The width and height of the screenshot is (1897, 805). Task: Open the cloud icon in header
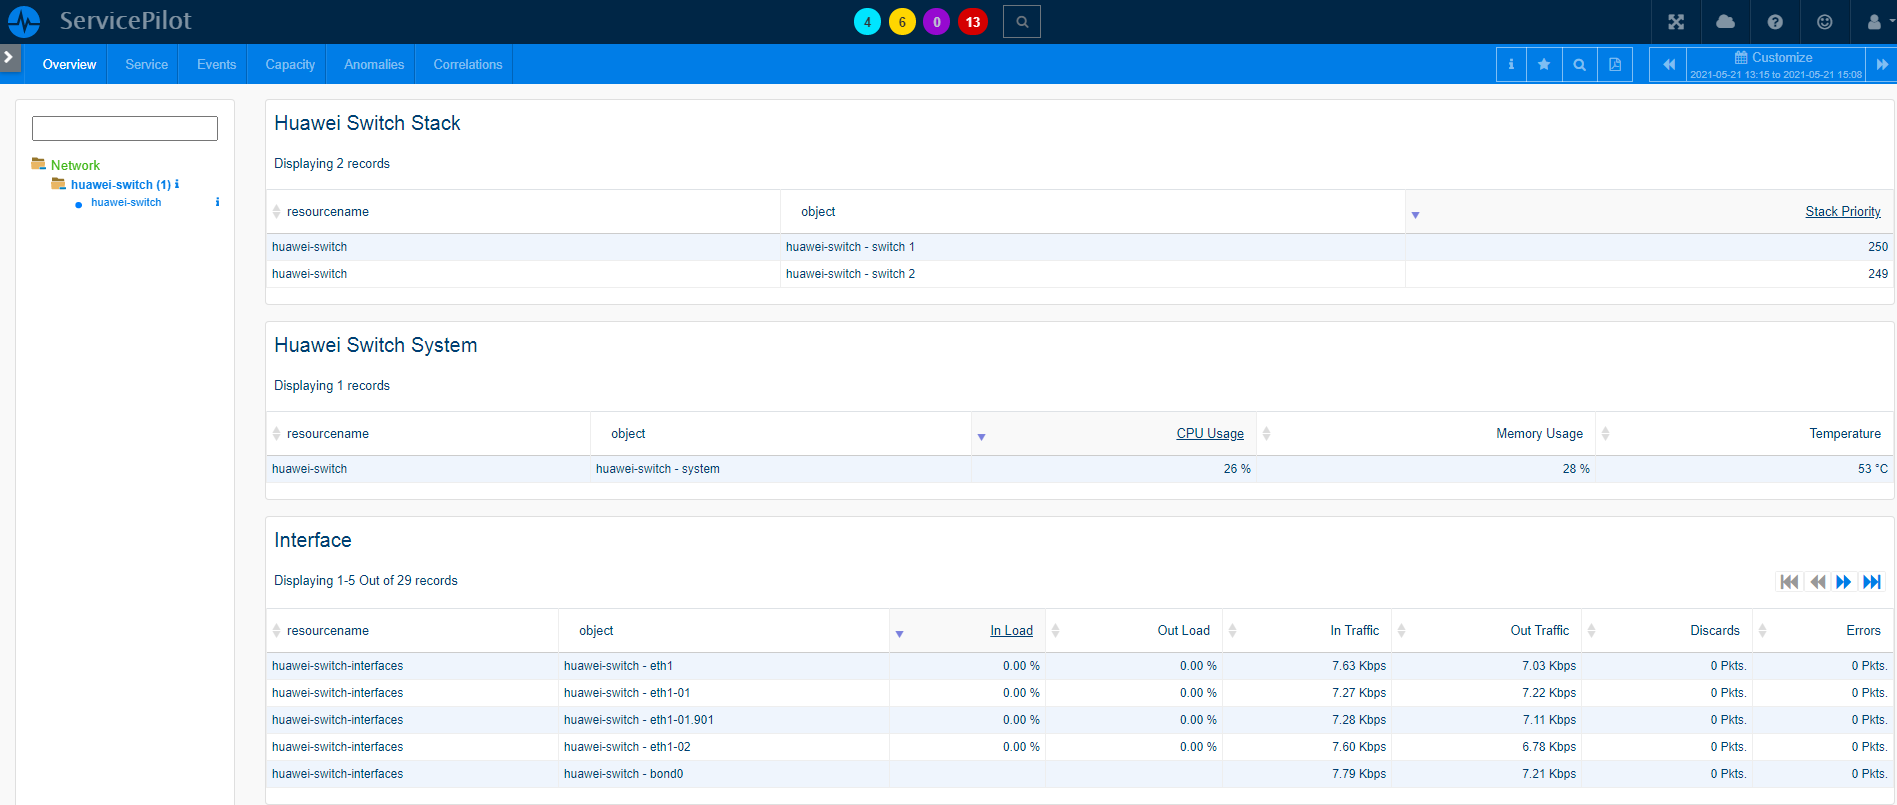pyautogui.click(x=1725, y=22)
